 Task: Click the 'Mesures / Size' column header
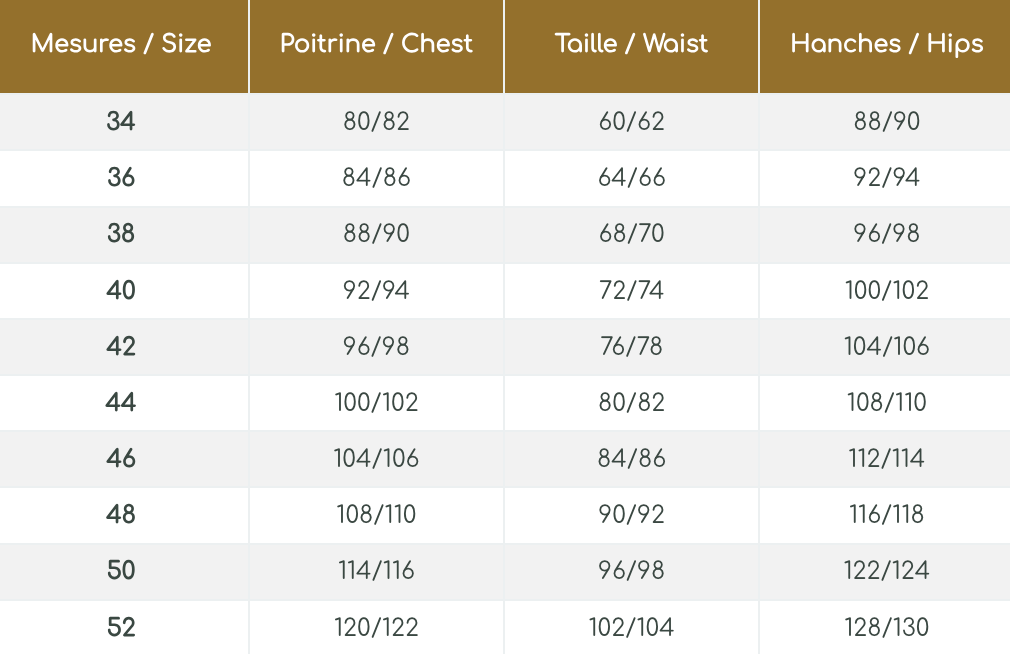(x=122, y=44)
